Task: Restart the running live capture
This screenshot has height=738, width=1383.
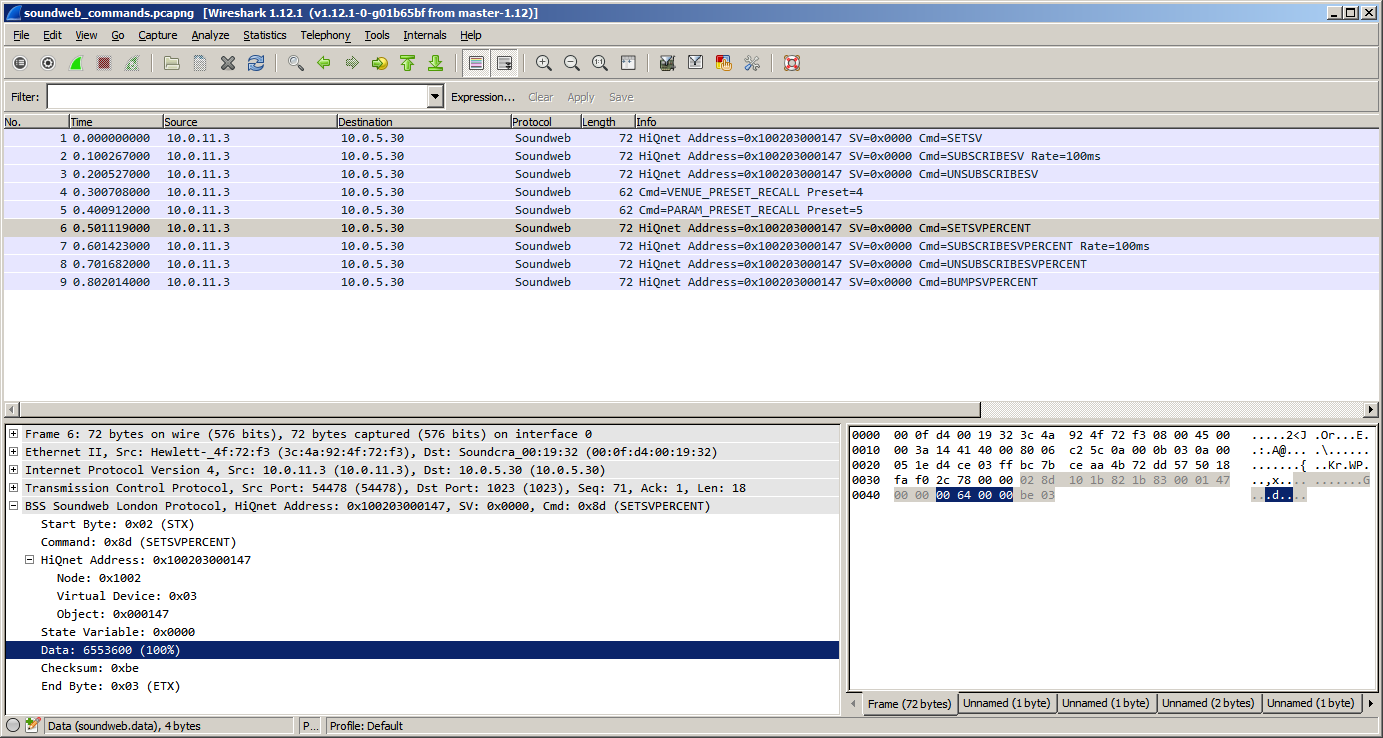Action: coord(132,63)
